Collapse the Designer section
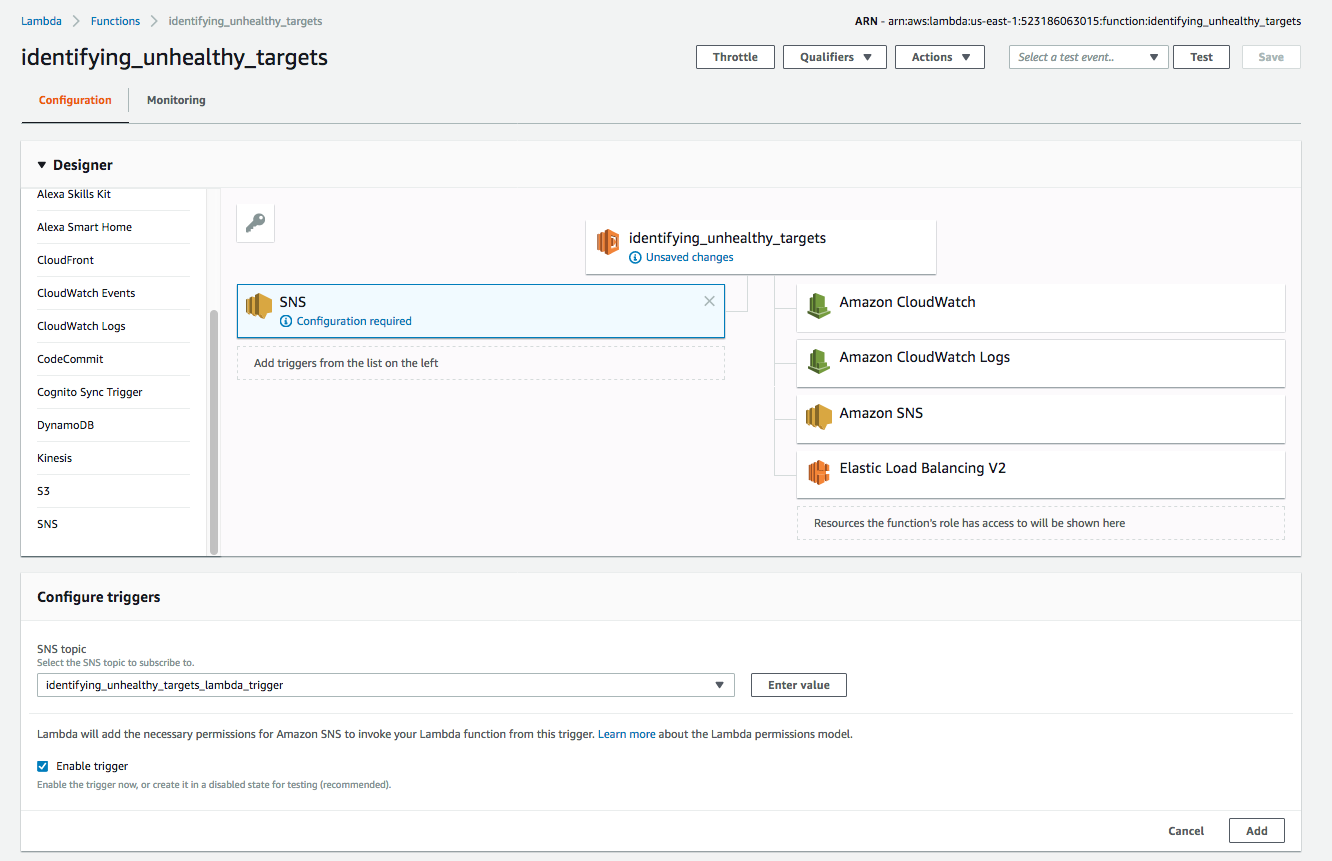1332x861 pixels. pos(42,165)
